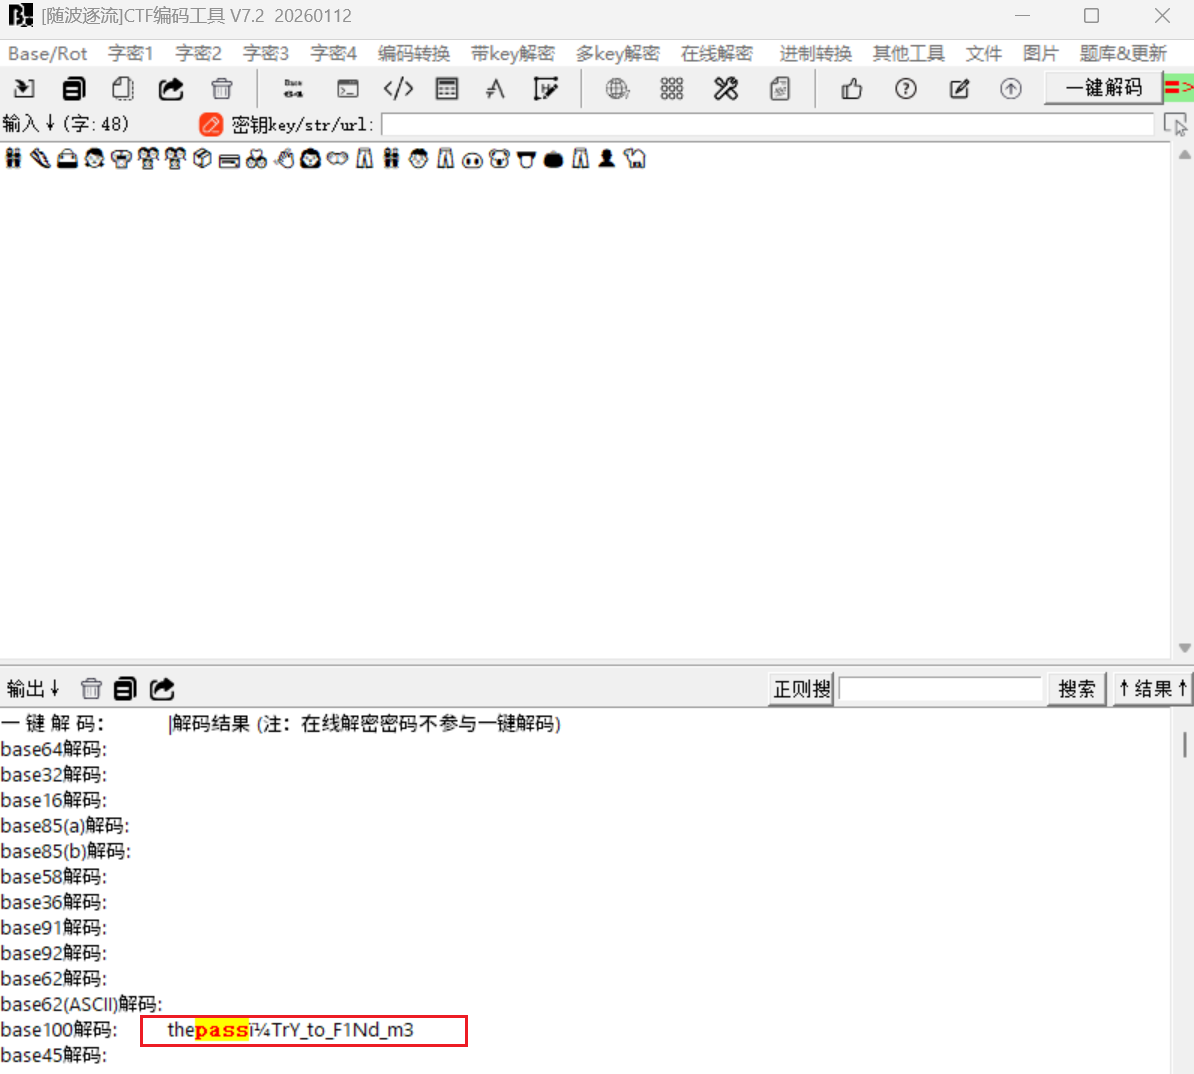
Task: Click the terminal console icon in toolbar
Action: pyautogui.click(x=347, y=89)
